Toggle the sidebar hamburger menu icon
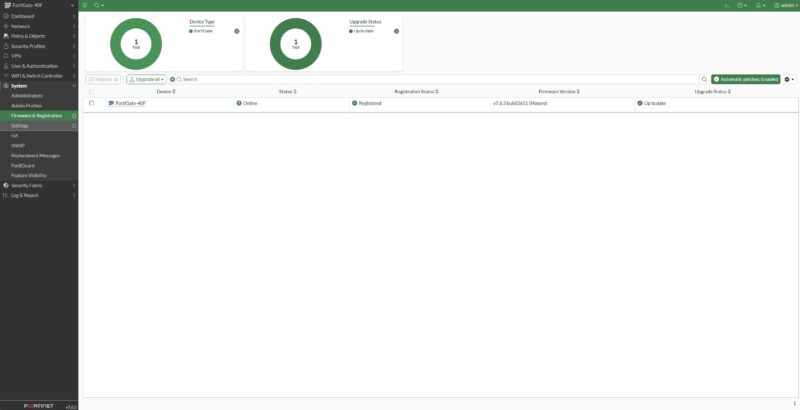This screenshot has height=410, width=800. click(x=85, y=5)
